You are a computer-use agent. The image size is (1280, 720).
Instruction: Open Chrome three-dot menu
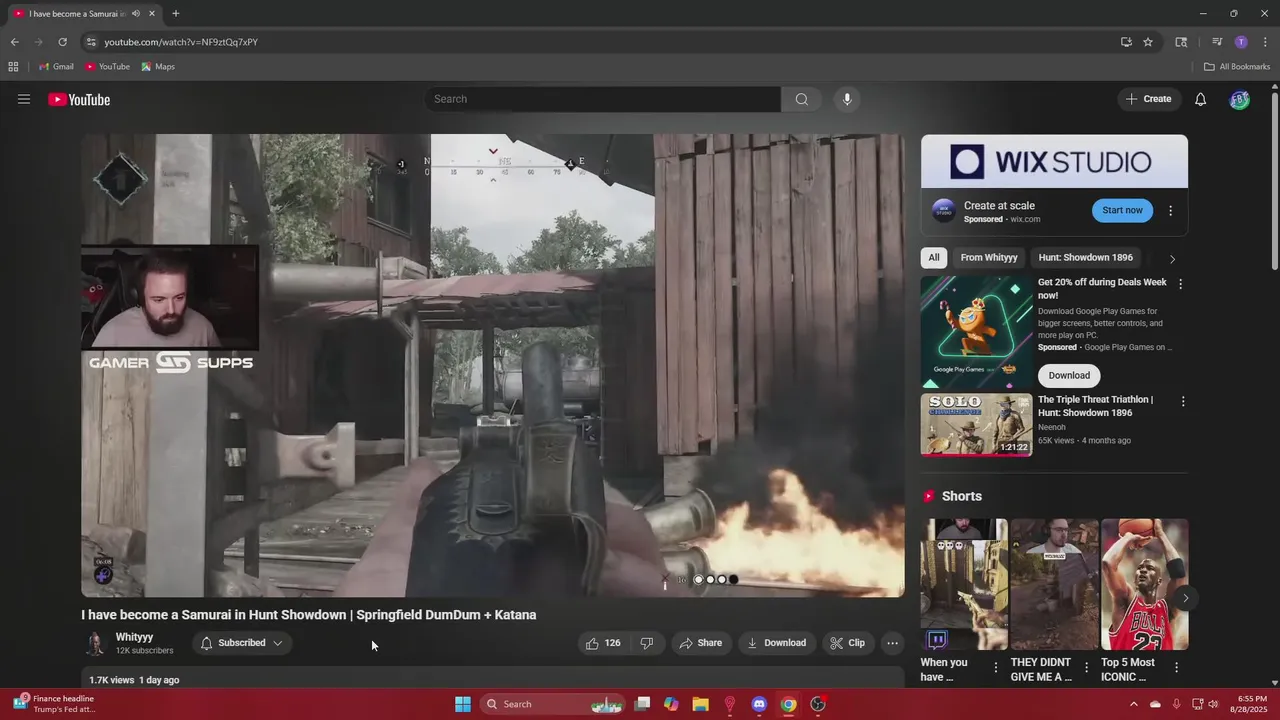[1264, 42]
